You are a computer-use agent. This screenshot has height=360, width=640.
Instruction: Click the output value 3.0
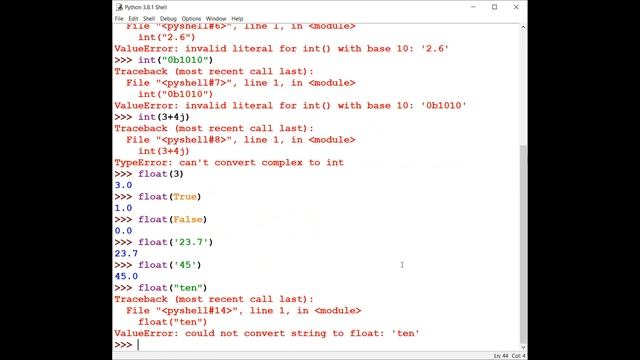click(123, 185)
